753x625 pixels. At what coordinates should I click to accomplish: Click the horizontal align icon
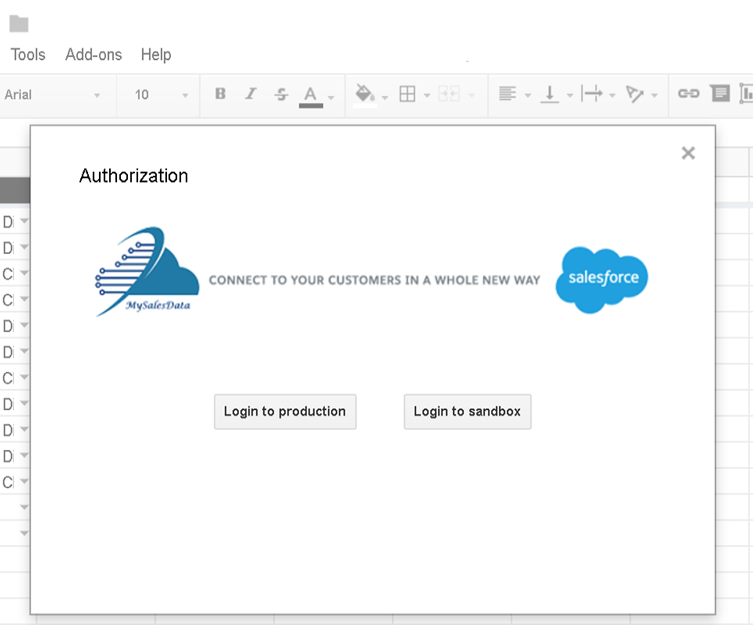(508, 93)
